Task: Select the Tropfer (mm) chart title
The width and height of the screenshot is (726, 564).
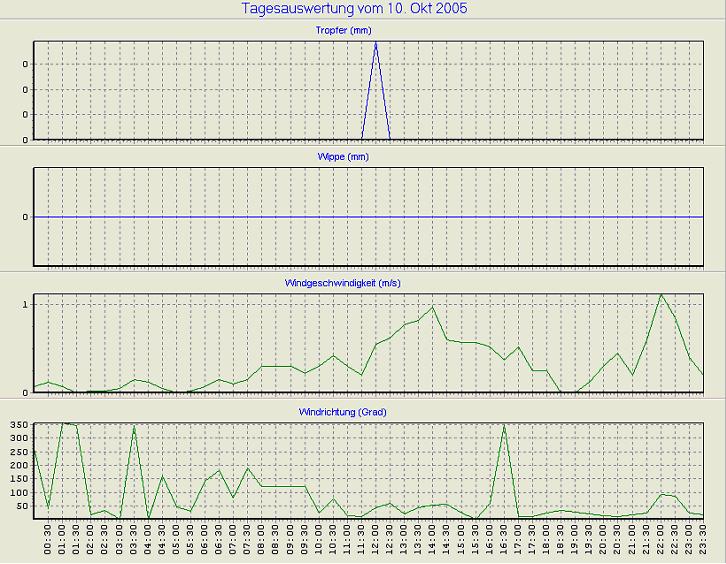Action: point(363,31)
